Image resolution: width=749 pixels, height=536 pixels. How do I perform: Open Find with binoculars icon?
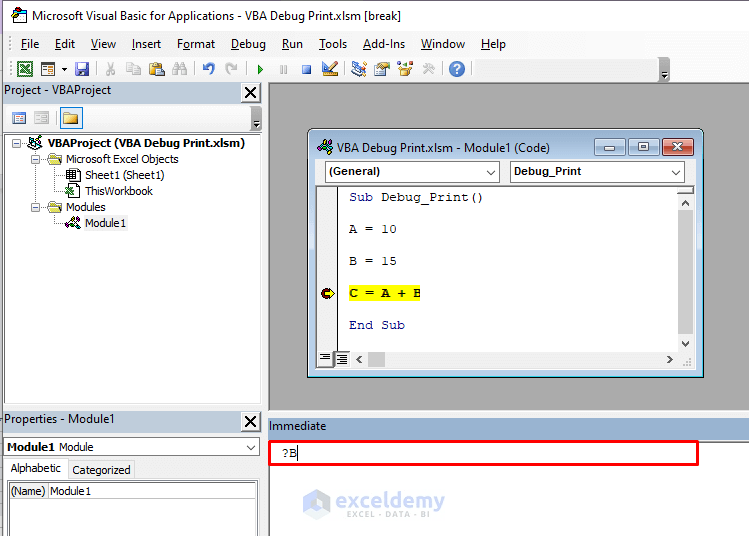point(180,69)
